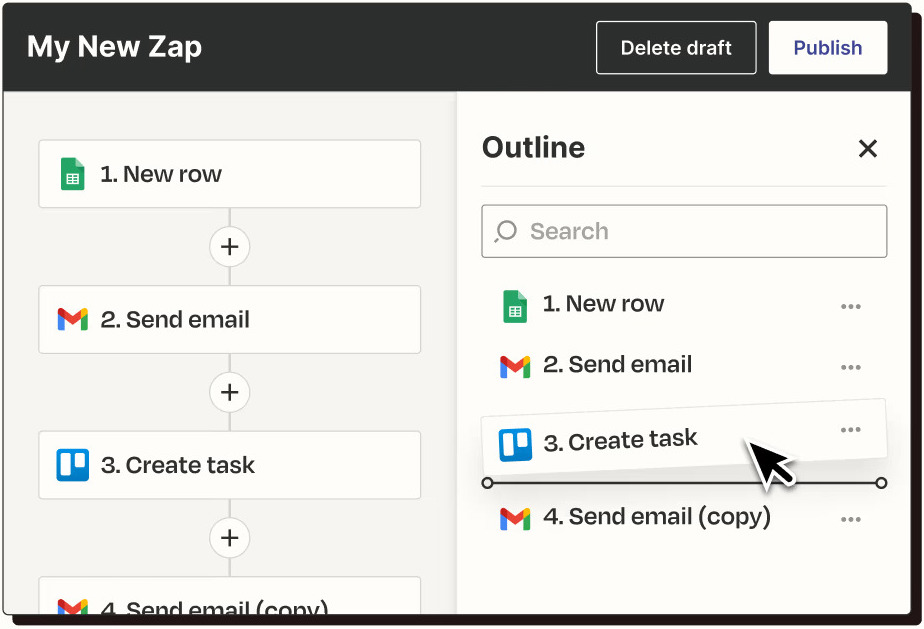Viewport: 924px width, 629px height.
Task: Click Trello icon on editor '3. Create task'
Action: [x=72, y=465]
